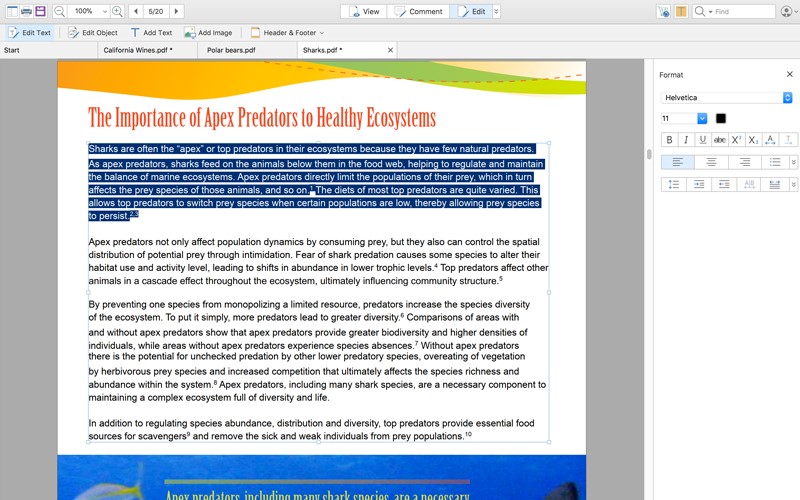800x500 pixels.
Task: Go to the previous page arrow
Action: click(x=136, y=11)
